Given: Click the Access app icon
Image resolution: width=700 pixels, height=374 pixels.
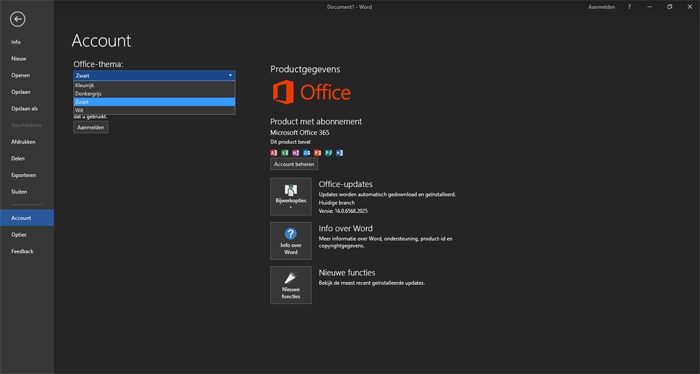Looking at the screenshot, I should click(x=274, y=153).
